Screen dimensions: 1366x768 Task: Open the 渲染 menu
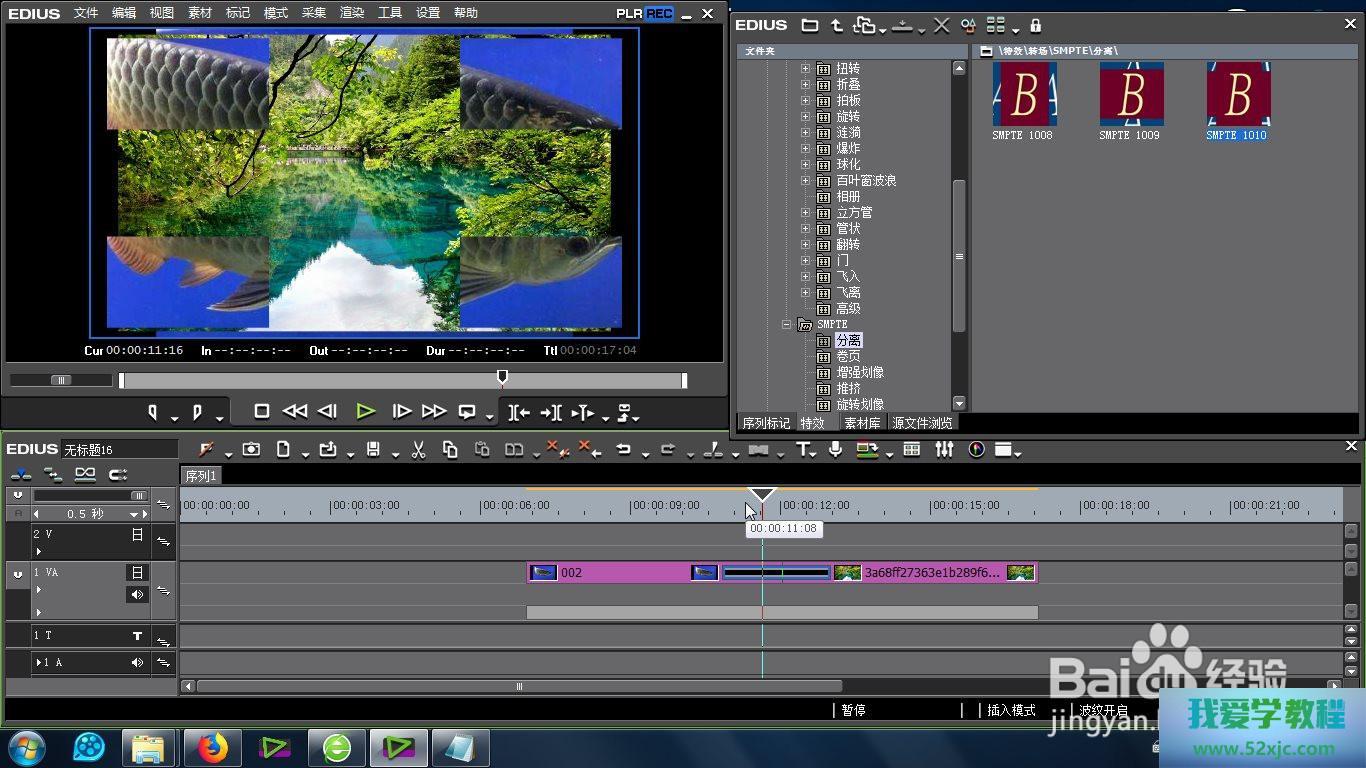click(x=352, y=13)
